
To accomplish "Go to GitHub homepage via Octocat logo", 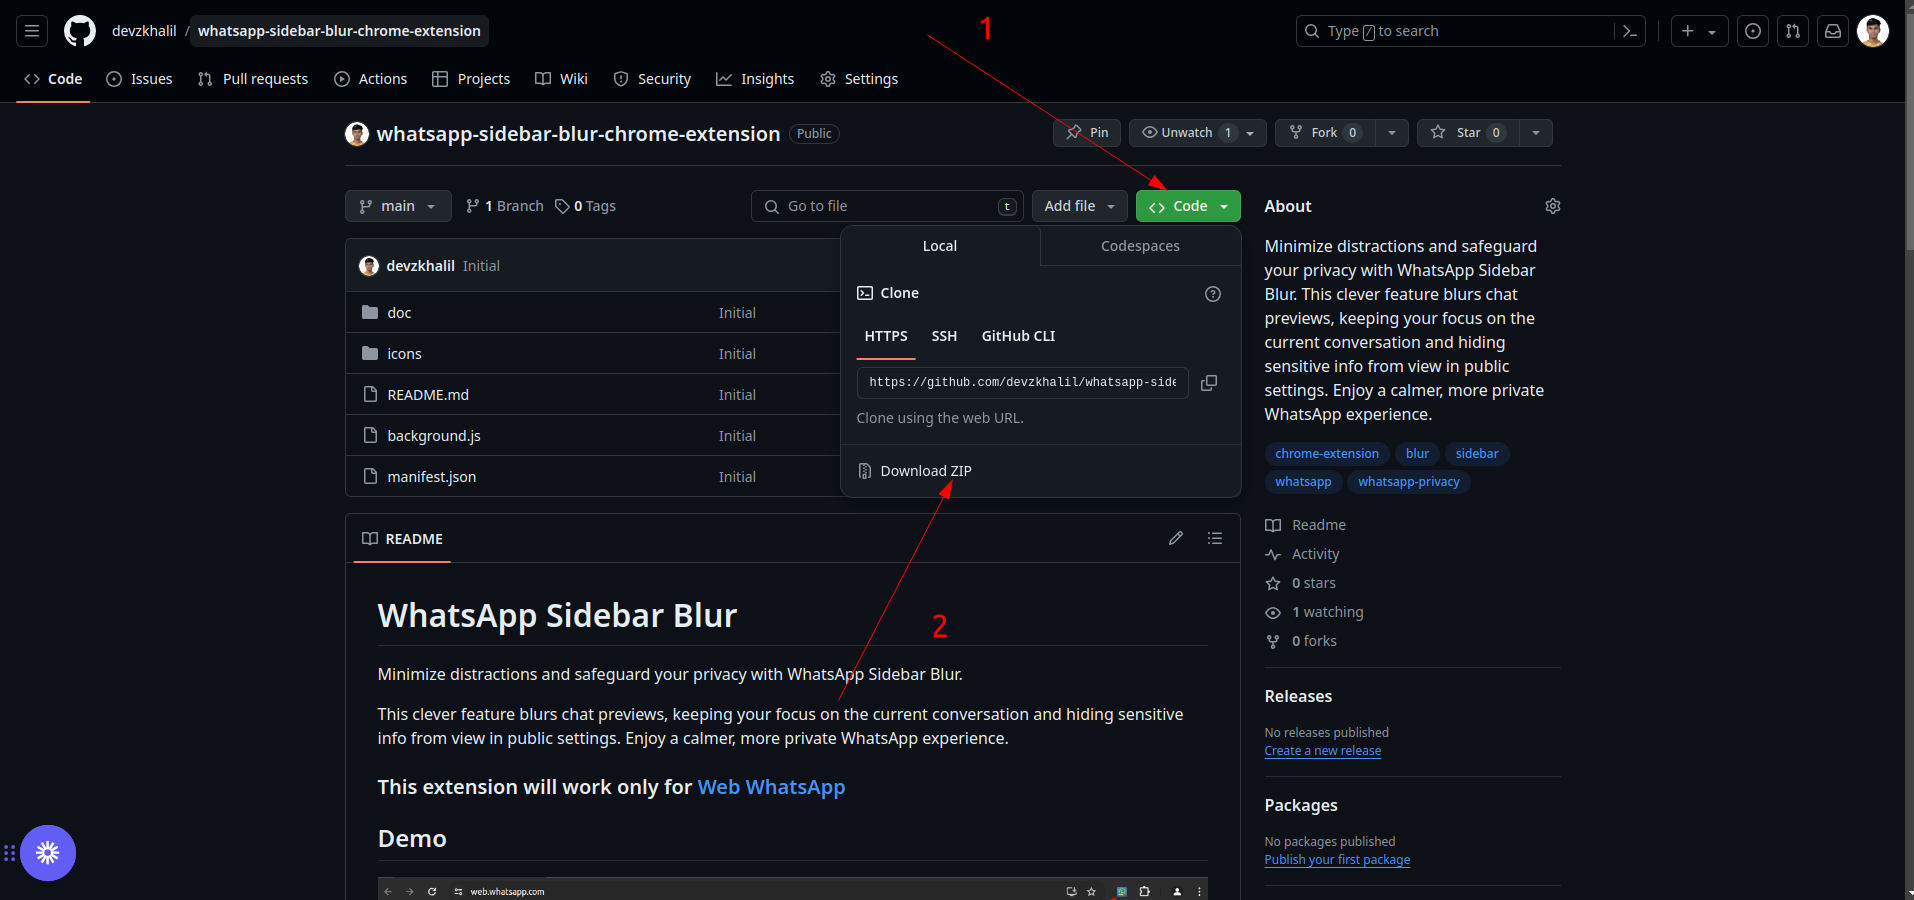I will point(80,31).
